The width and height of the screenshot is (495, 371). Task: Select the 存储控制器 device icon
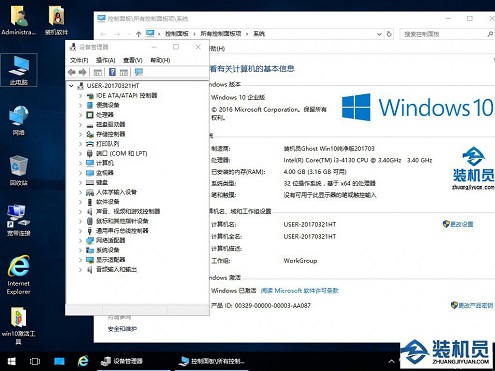[x=90, y=134]
